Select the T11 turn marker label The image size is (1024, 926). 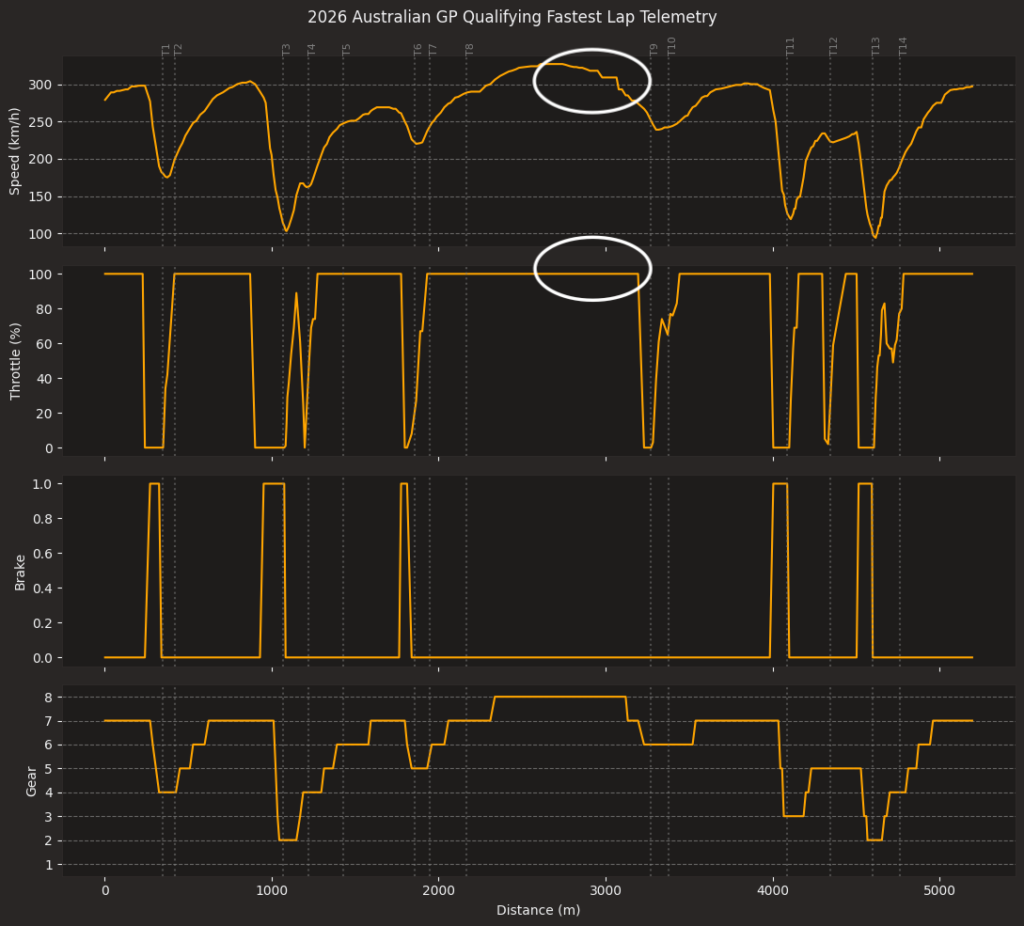point(790,46)
